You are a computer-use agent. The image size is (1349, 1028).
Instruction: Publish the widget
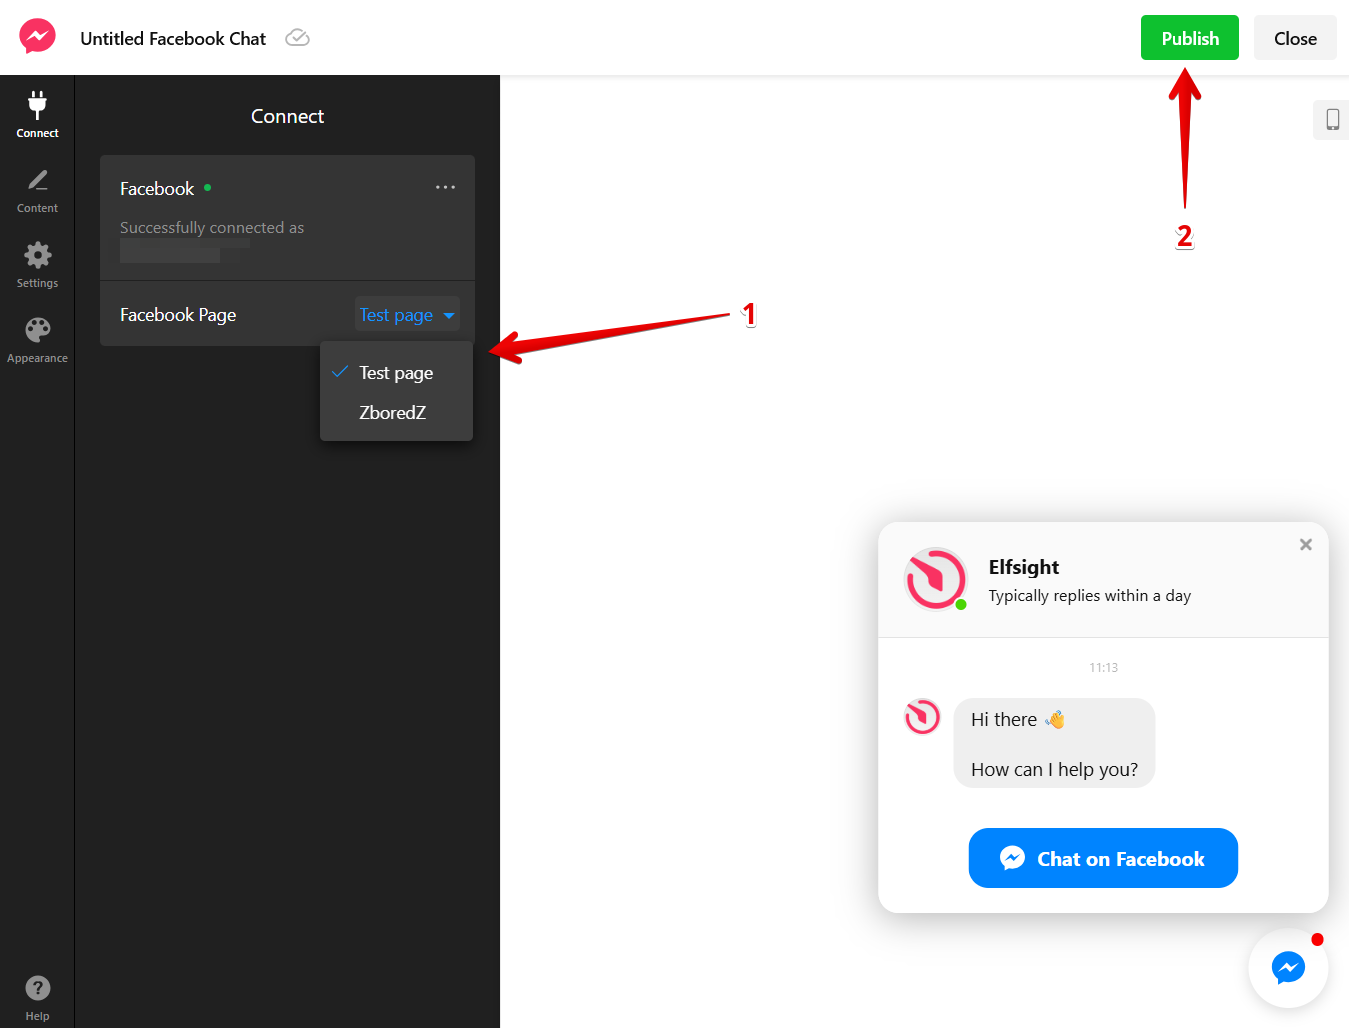[x=1189, y=38]
